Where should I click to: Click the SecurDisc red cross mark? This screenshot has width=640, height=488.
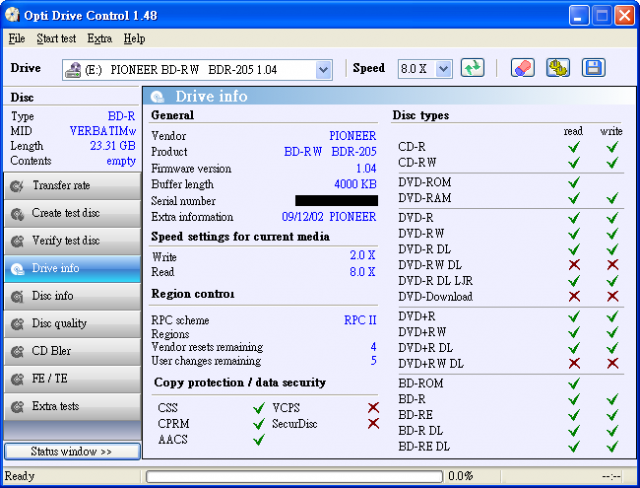(373, 424)
